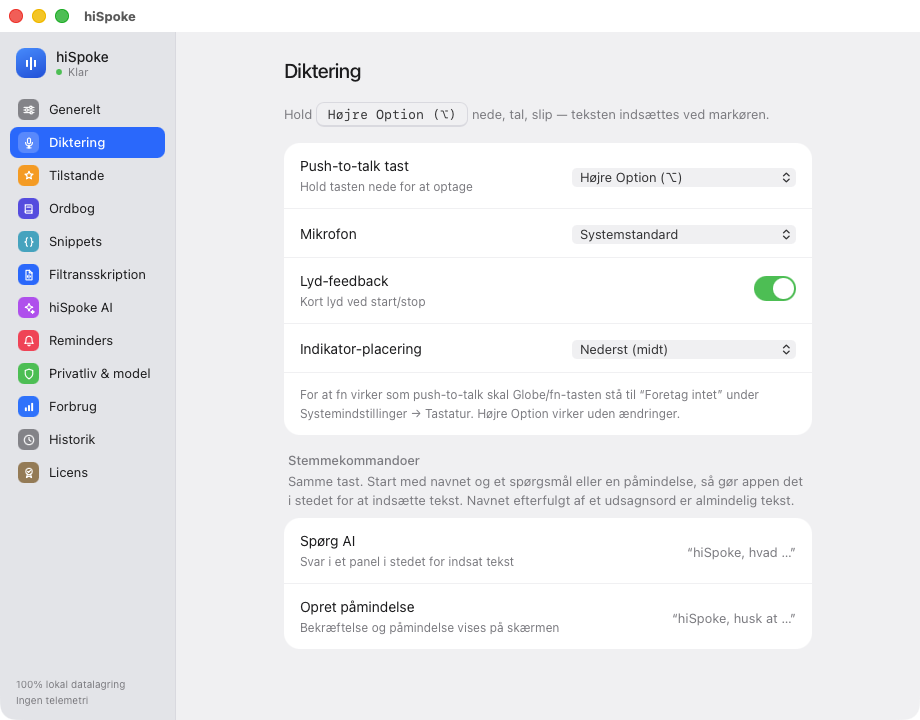
Task: Click the "hiSpoke, hvad ..." example phrase
Action: 741,553
